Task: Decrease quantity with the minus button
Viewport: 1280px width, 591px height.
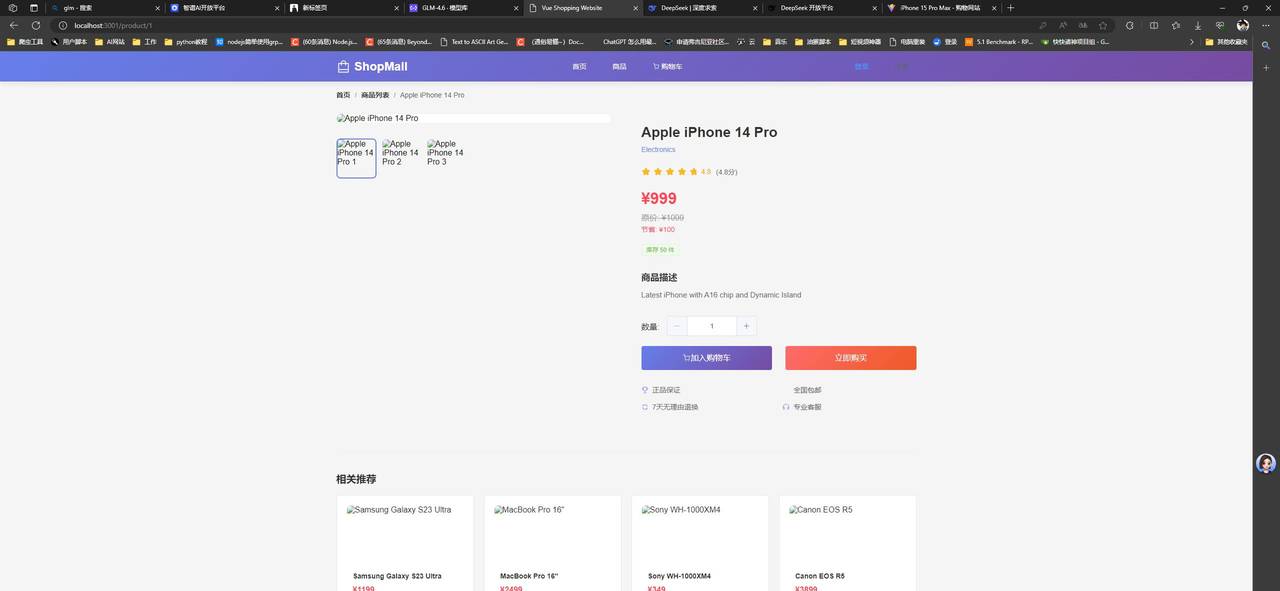Action: pos(677,326)
